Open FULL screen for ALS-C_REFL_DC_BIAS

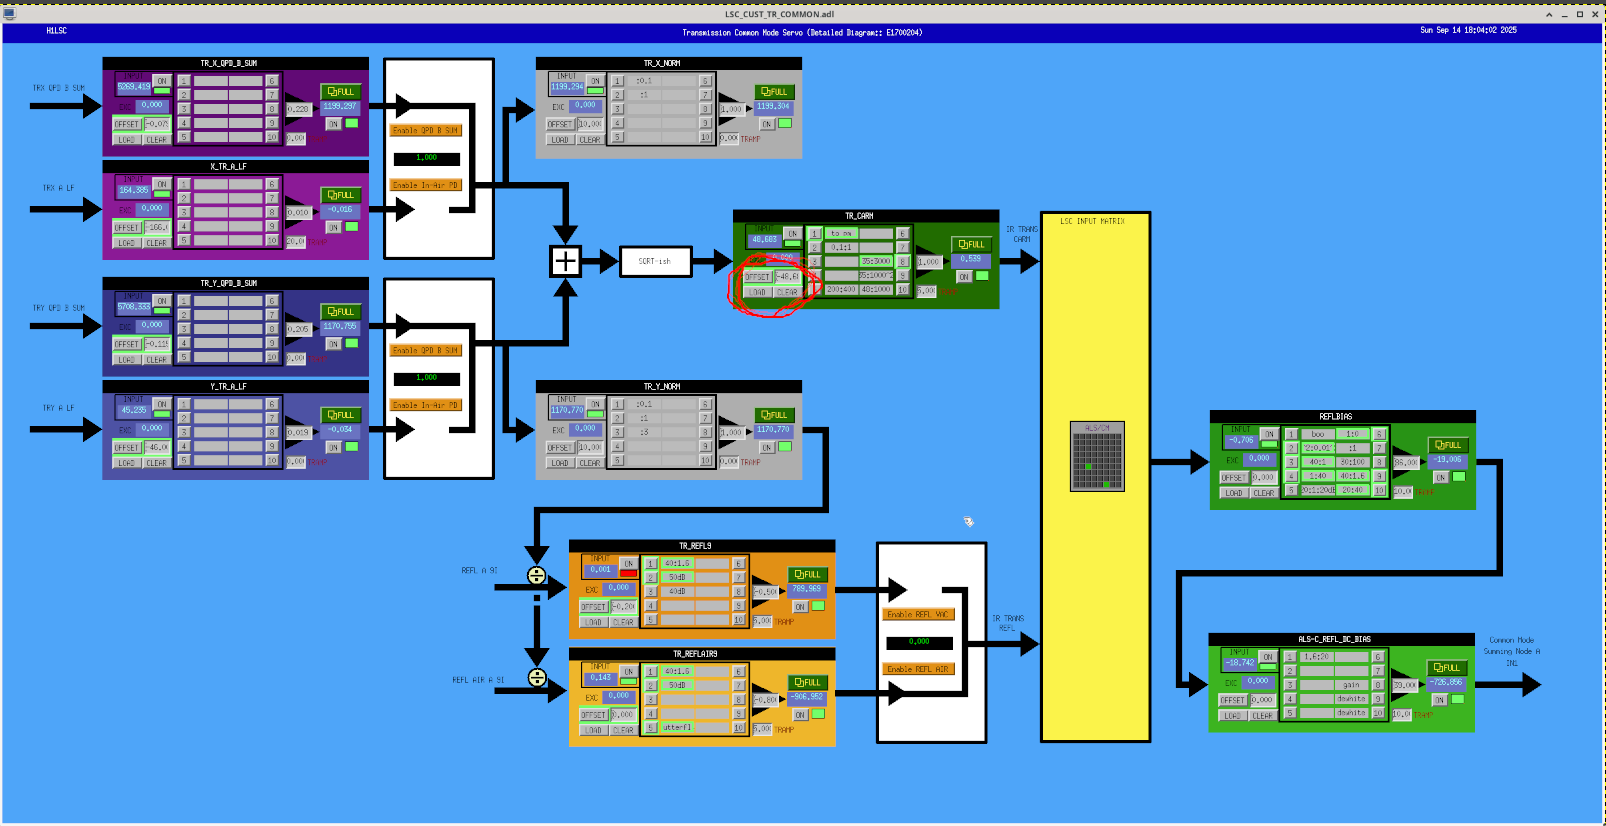coord(1446,667)
